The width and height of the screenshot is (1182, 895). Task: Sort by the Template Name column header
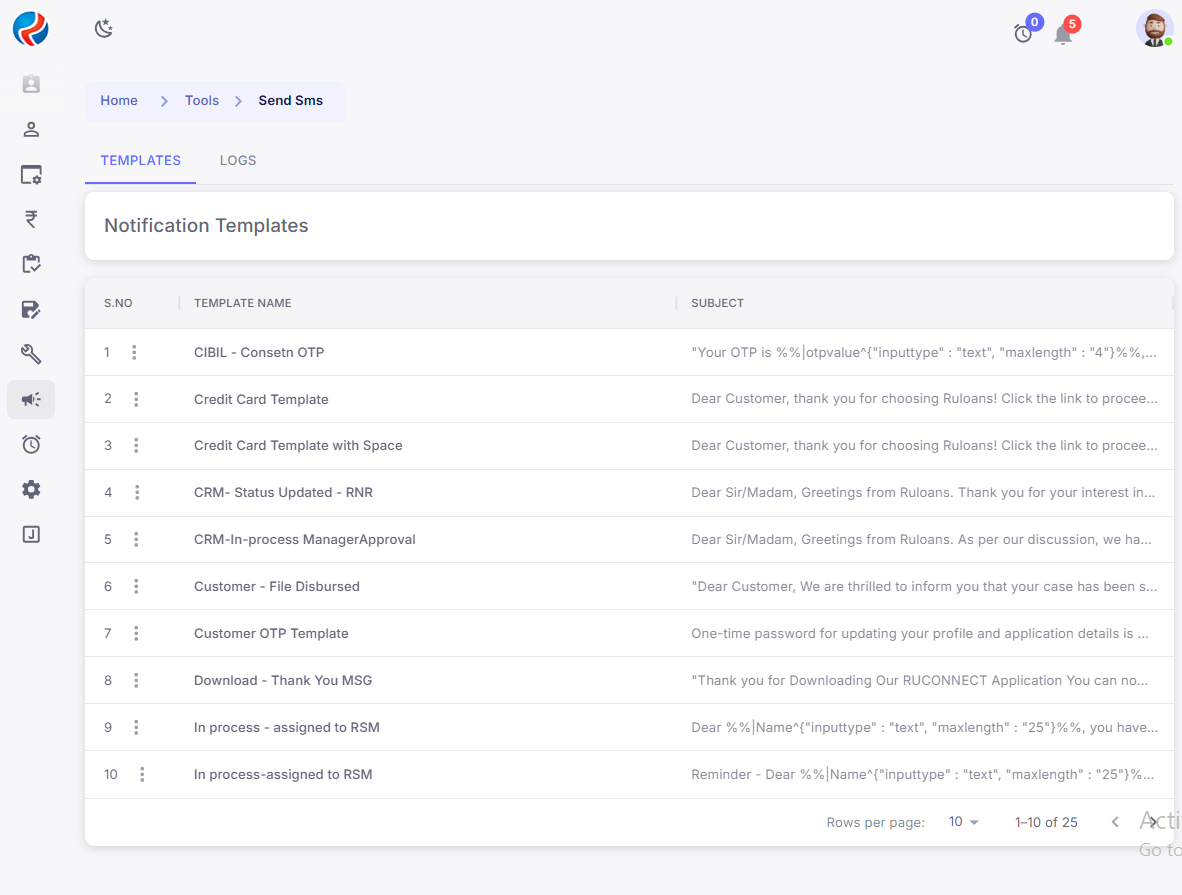tap(243, 303)
